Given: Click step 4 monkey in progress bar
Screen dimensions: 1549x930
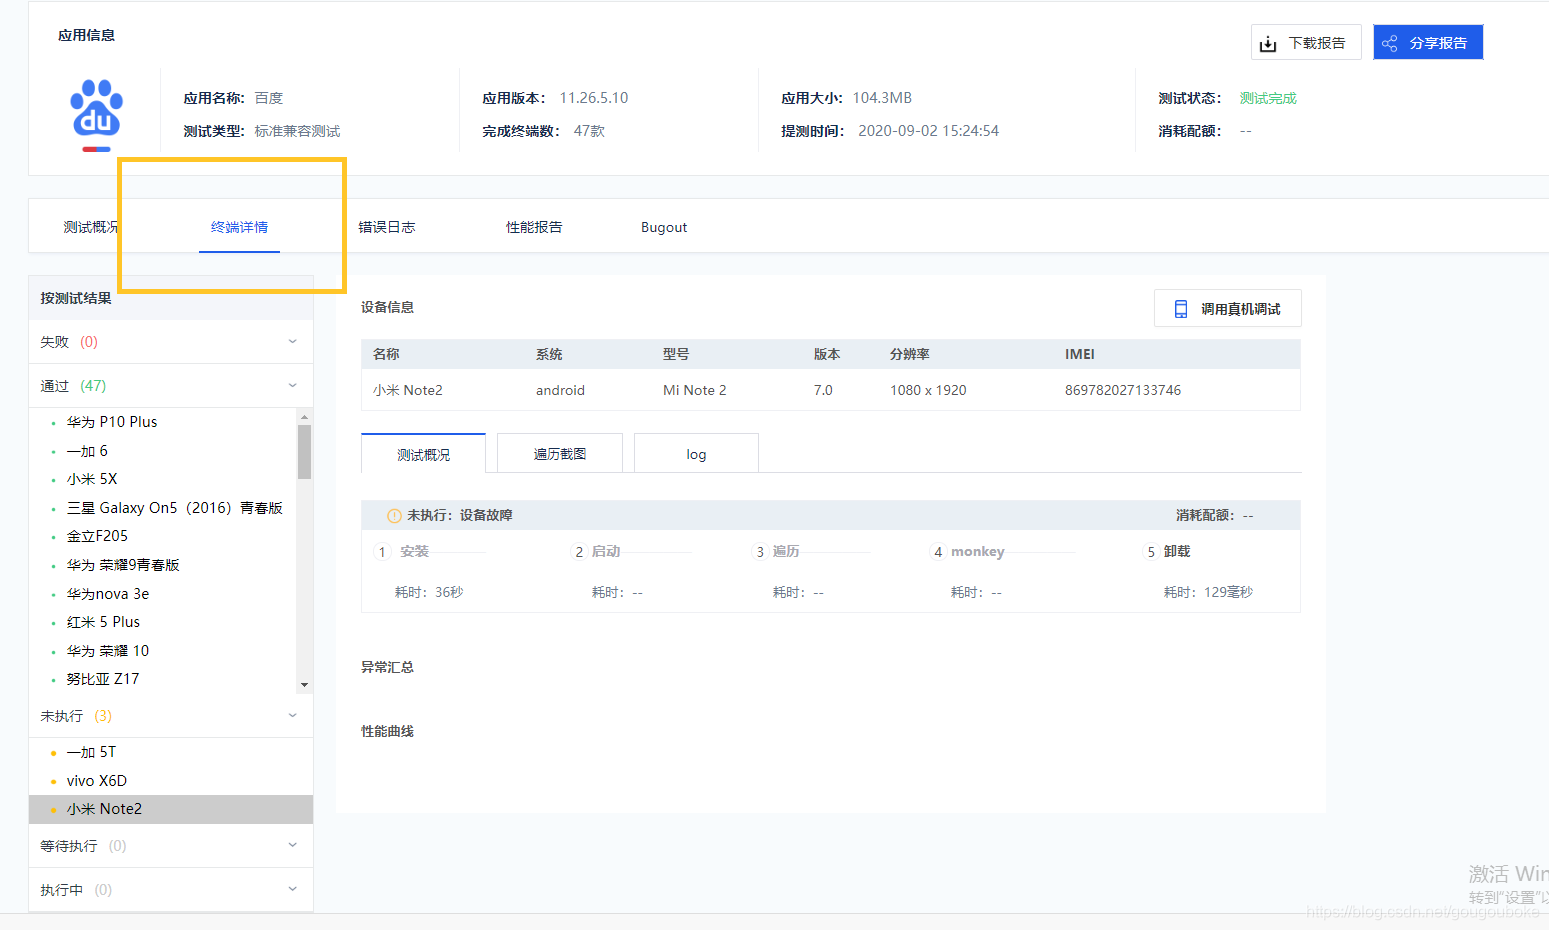Looking at the screenshot, I should pos(968,552).
